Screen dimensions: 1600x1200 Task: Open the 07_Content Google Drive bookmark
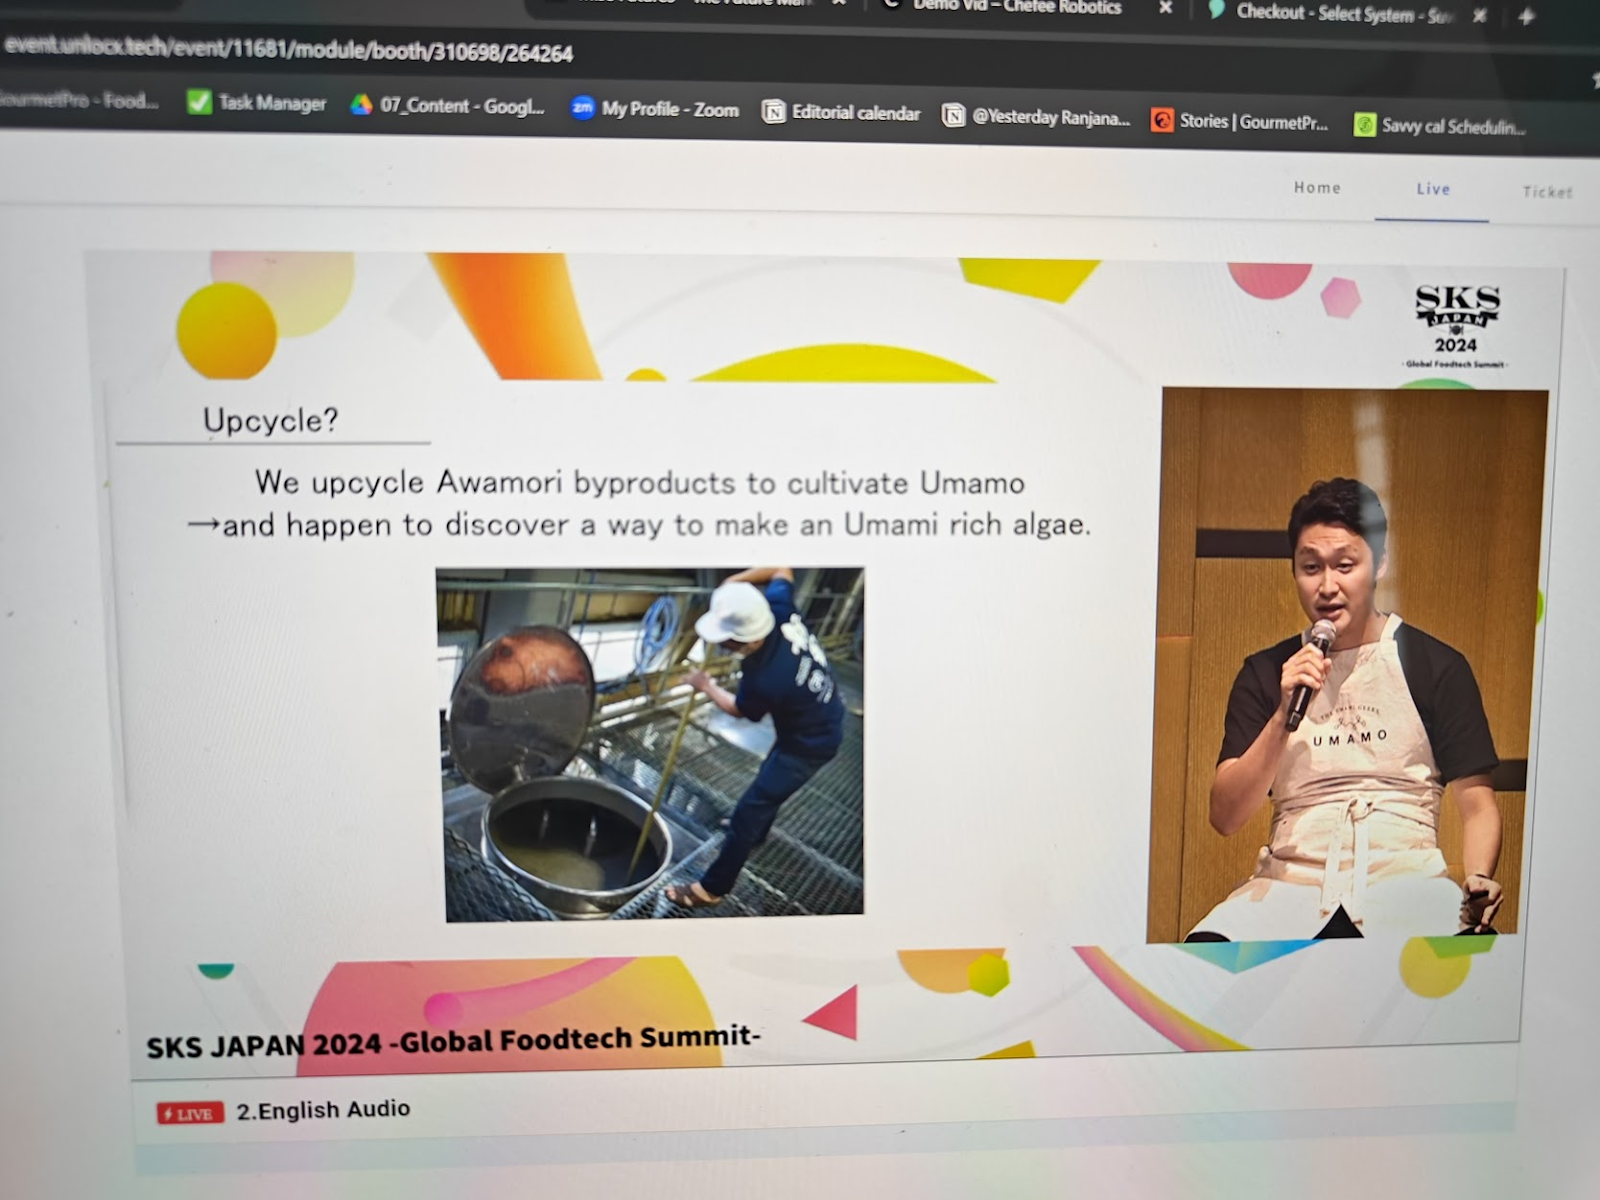click(447, 105)
